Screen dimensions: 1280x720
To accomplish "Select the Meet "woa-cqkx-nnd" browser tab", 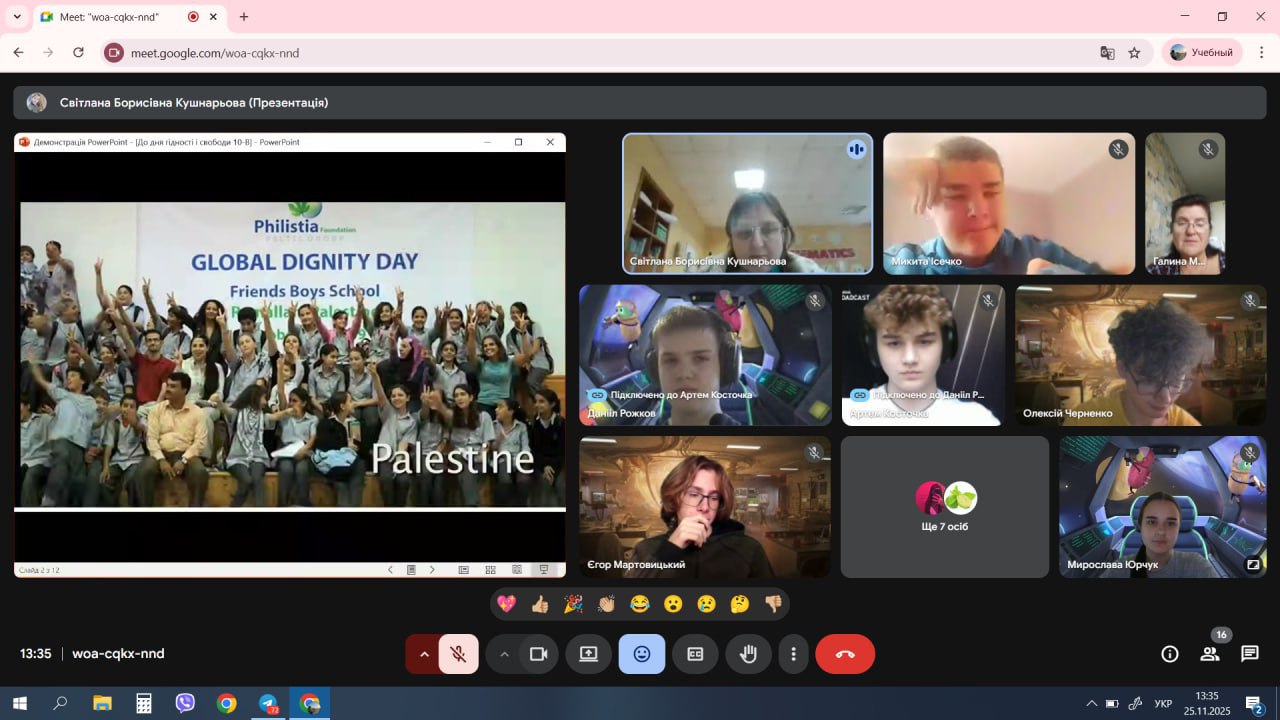I will (x=108, y=17).
